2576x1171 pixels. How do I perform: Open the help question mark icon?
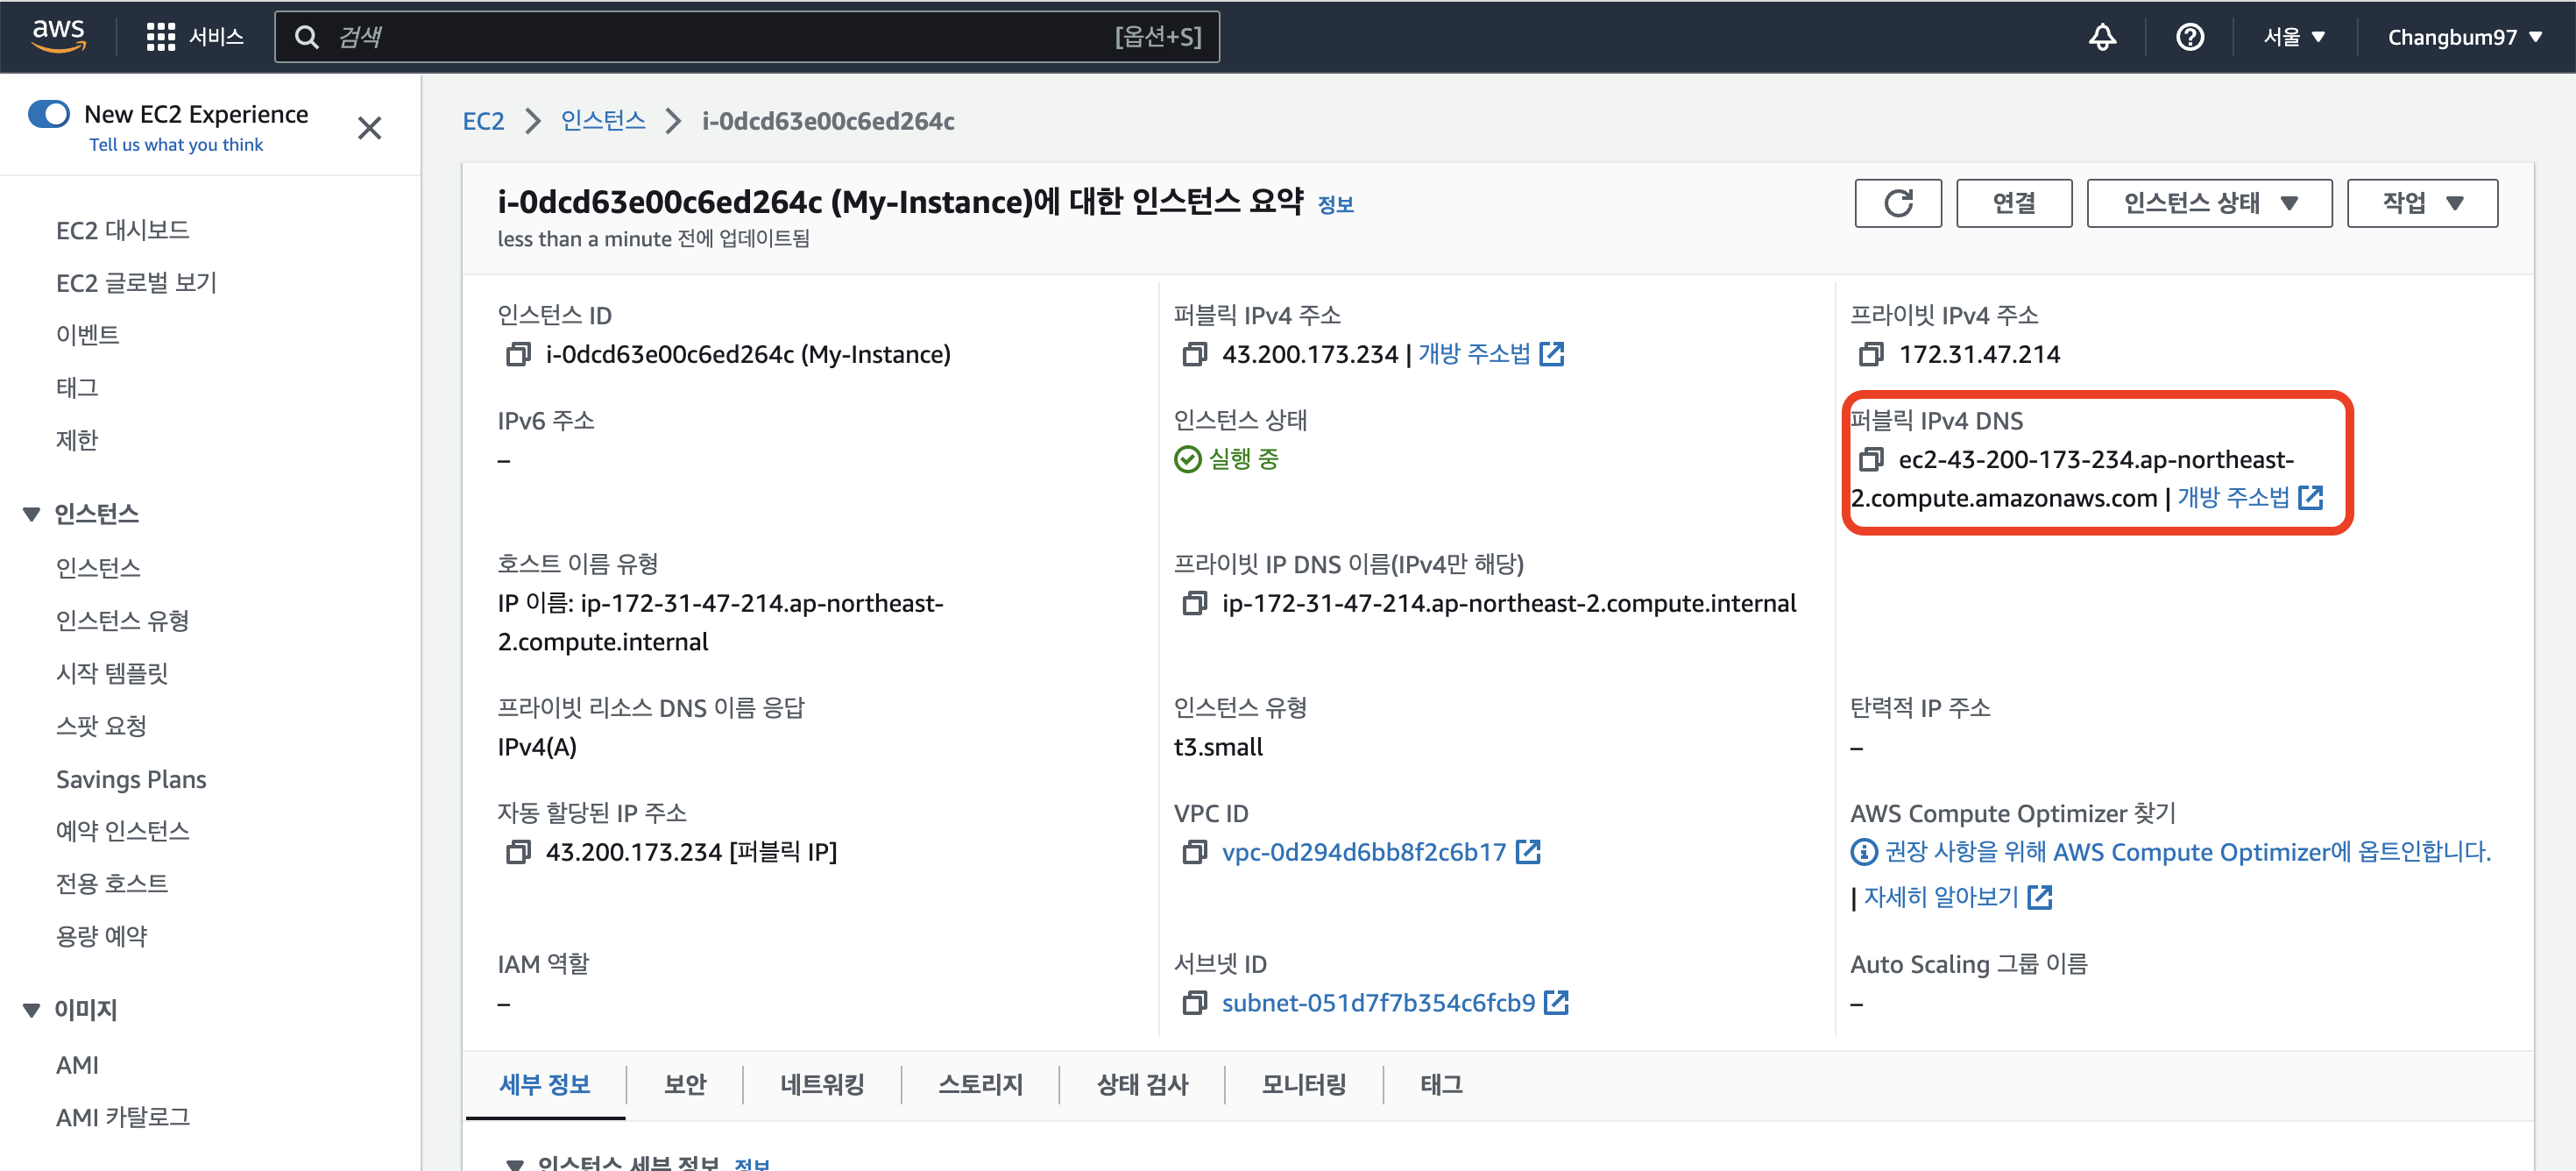tap(2189, 38)
